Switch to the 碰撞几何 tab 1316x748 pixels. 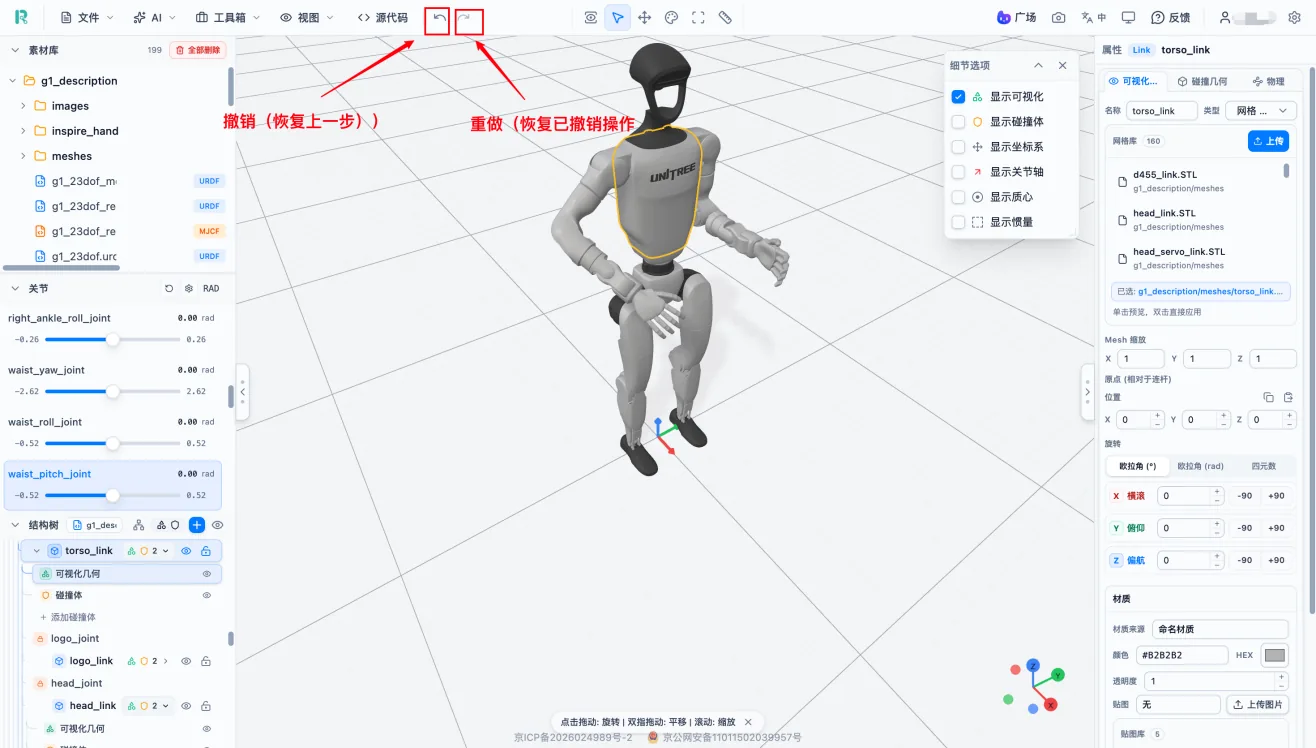[x=1202, y=82]
